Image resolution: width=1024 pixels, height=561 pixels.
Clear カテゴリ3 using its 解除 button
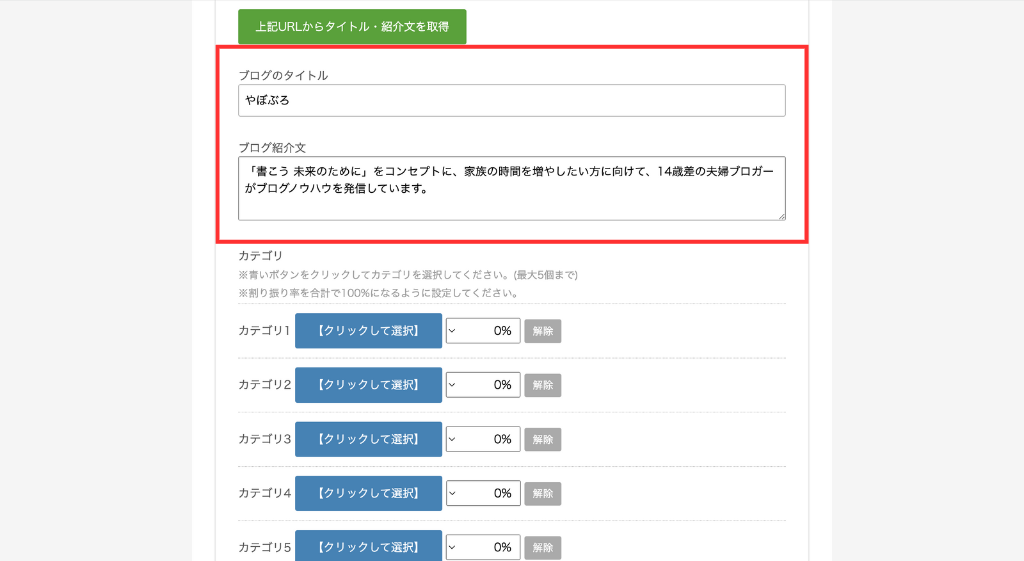point(543,439)
